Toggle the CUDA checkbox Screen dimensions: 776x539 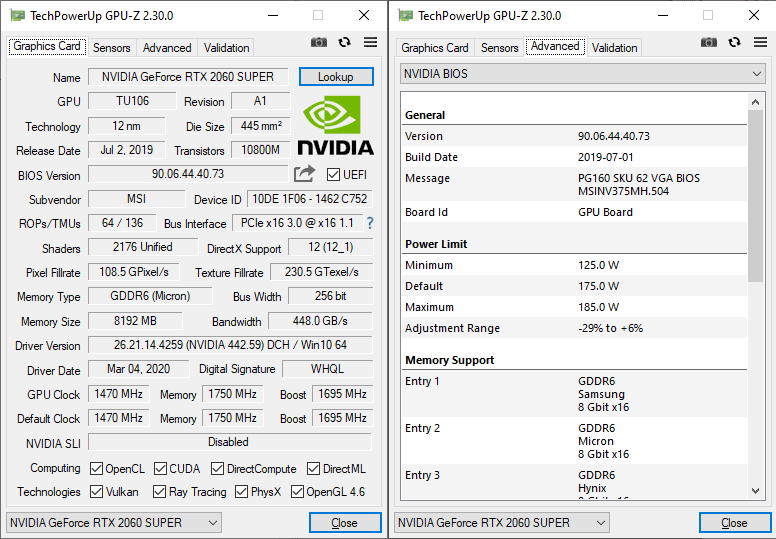coord(160,468)
